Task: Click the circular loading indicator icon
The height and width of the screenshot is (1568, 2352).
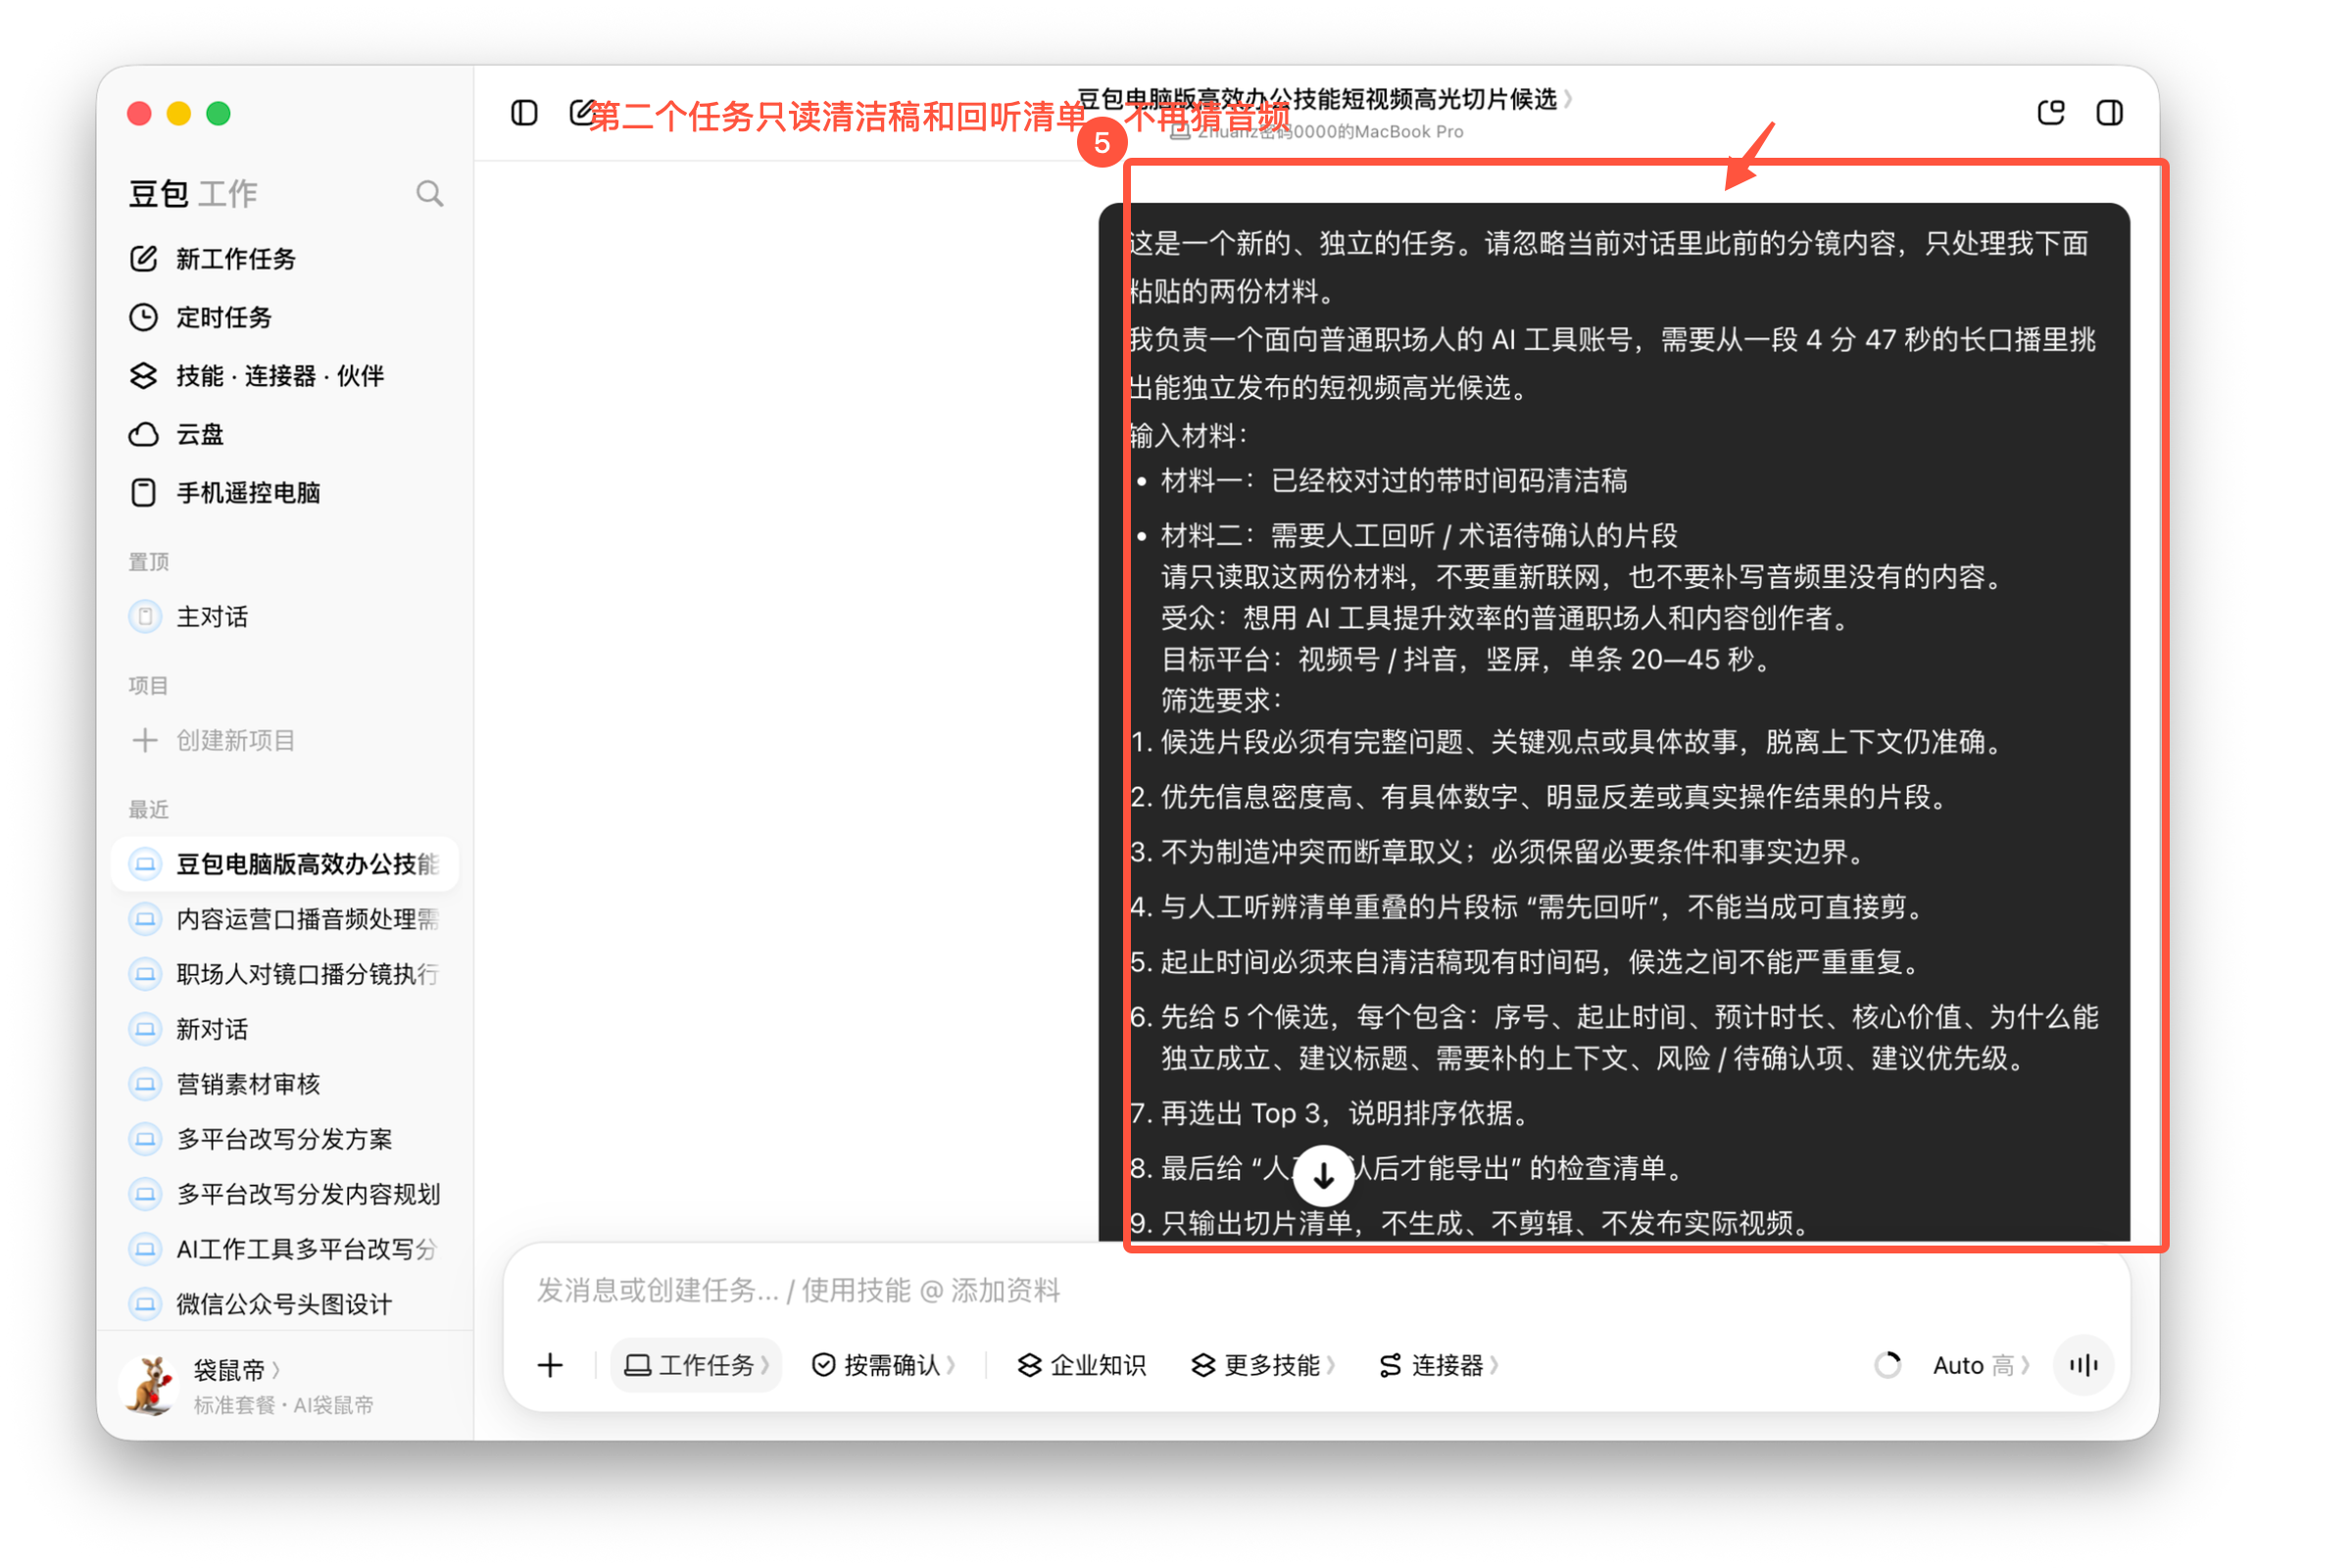Action: tap(1887, 1365)
